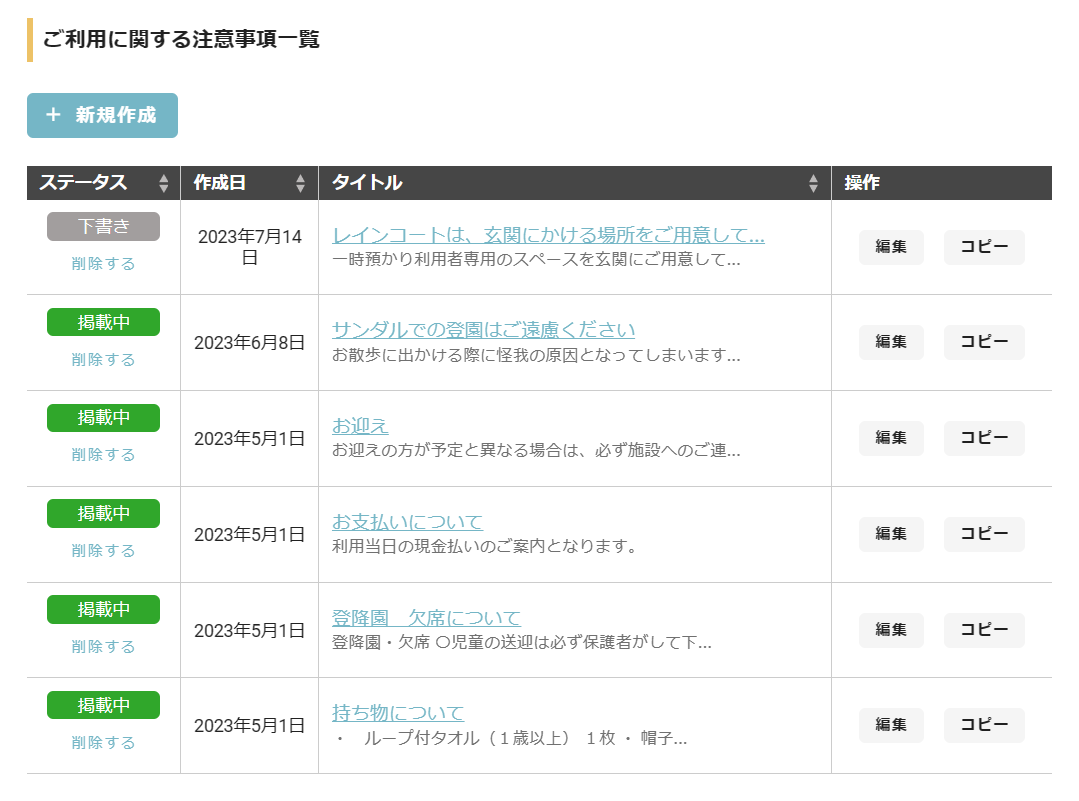Open the お支払いについて notice link
The image size is (1079, 801).
tap(407, 522)
